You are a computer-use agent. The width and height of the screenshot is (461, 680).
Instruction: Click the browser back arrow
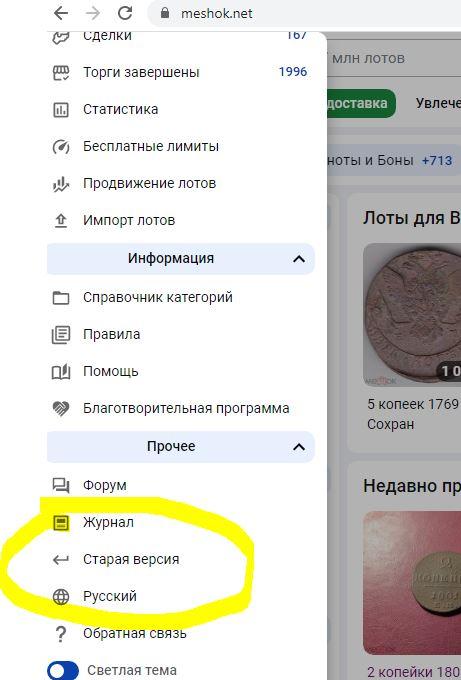[x=61, y=13]
